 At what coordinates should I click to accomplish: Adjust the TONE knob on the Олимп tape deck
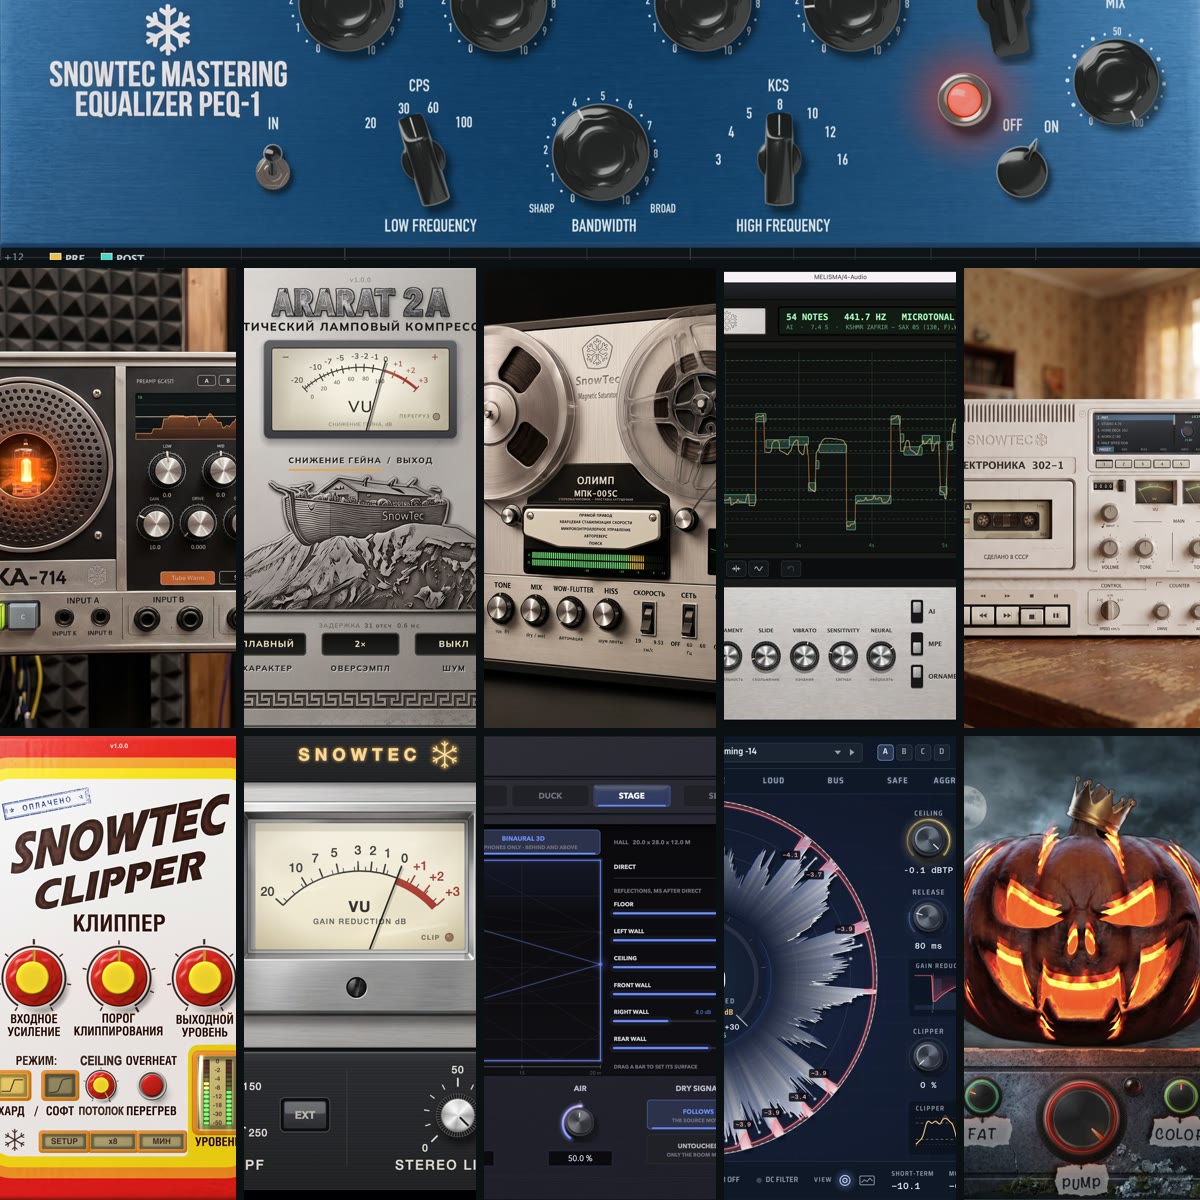click(x=500, y=610)
